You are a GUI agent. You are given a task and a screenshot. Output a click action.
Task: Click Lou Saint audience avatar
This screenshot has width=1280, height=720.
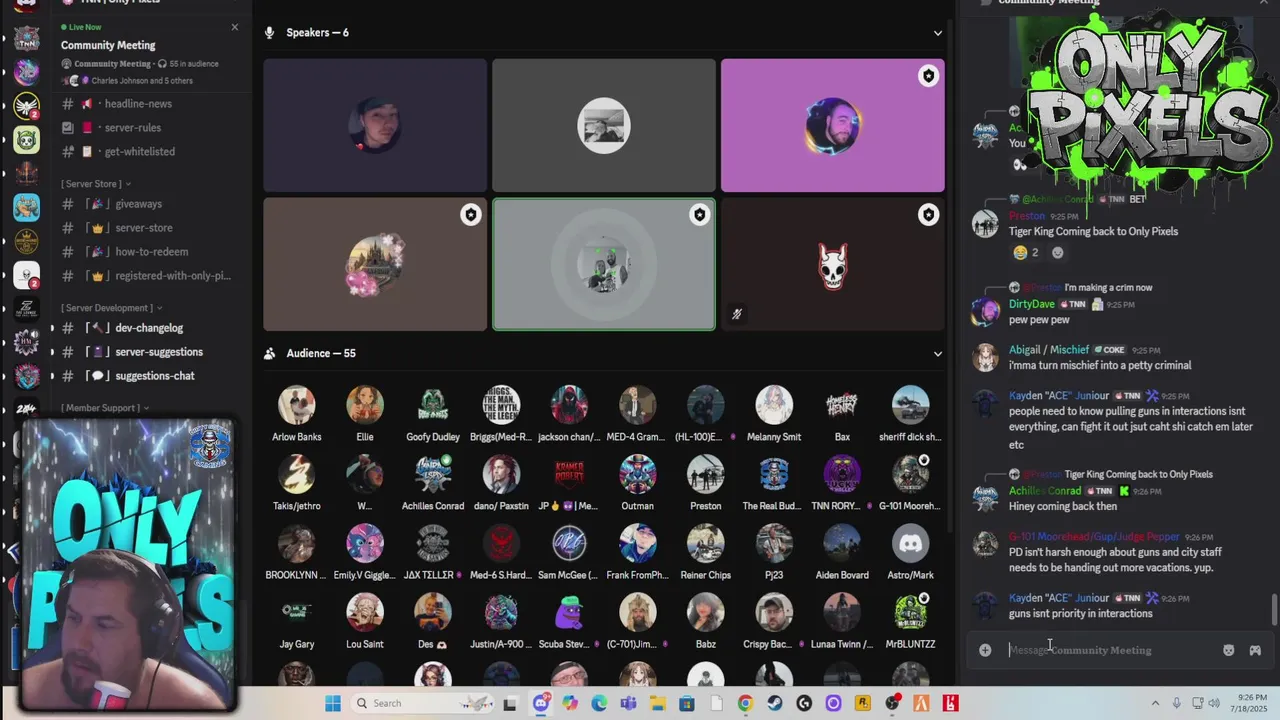365,612
